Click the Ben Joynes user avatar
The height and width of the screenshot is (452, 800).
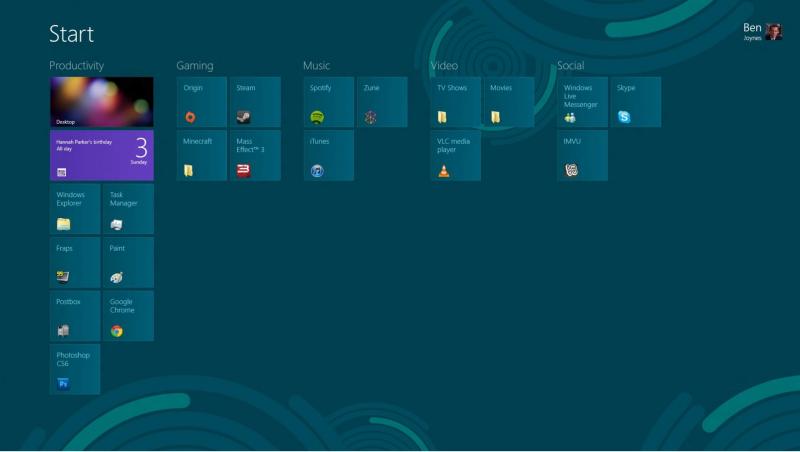coord(773,32)
